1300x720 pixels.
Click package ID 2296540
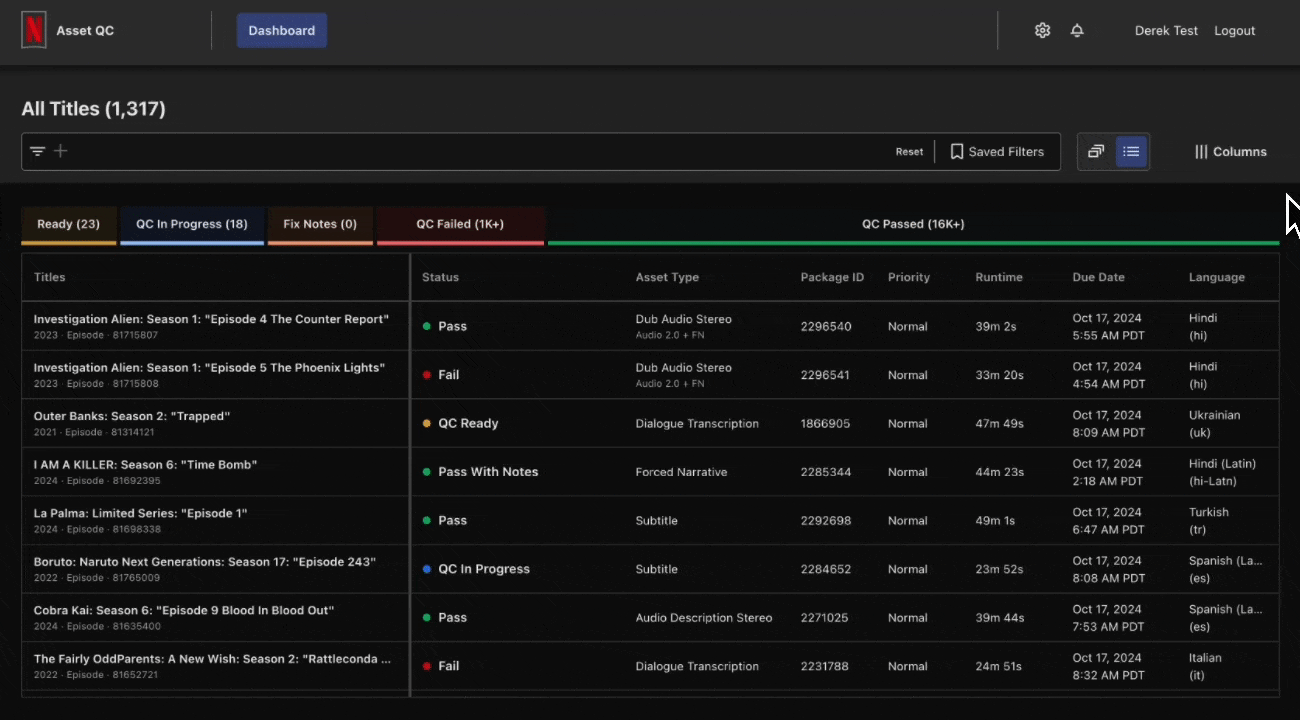(x=826, y=326)
